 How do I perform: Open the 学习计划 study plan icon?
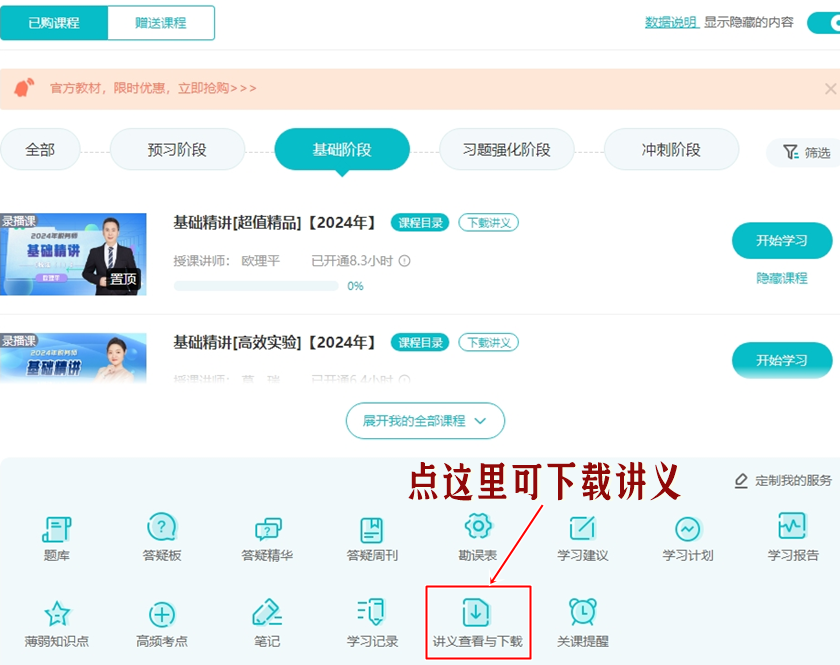pos(687,529)
